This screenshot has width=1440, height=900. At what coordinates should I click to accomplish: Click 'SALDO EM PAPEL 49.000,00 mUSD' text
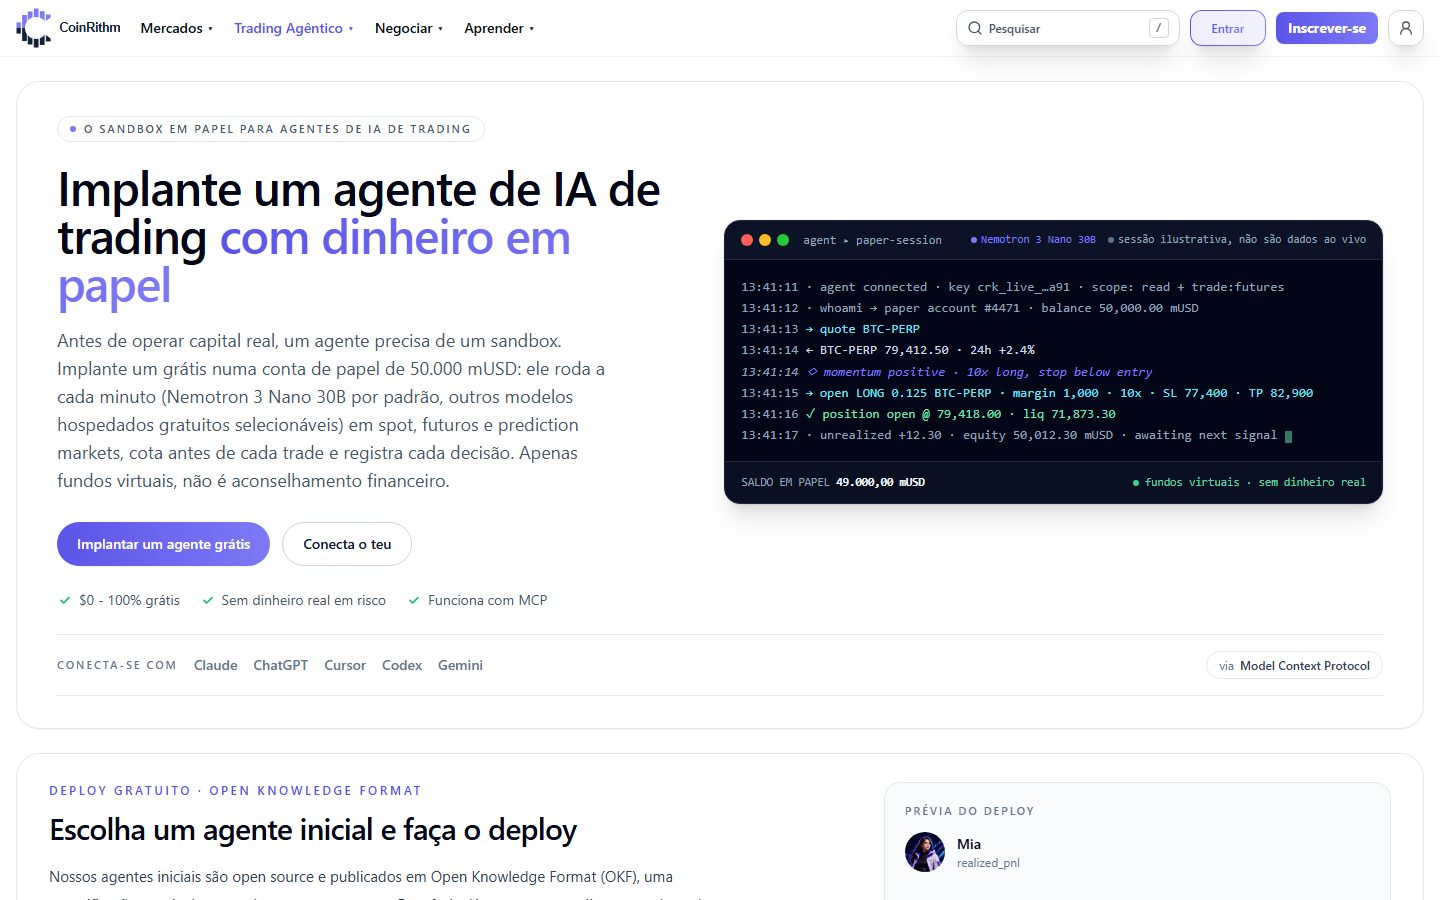(x=833, y=482)
